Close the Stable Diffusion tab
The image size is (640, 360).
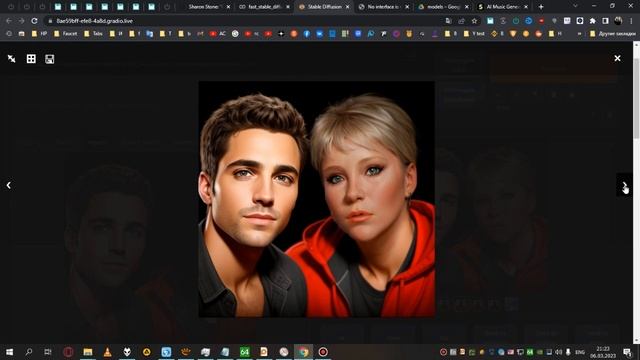click(347, 7)
